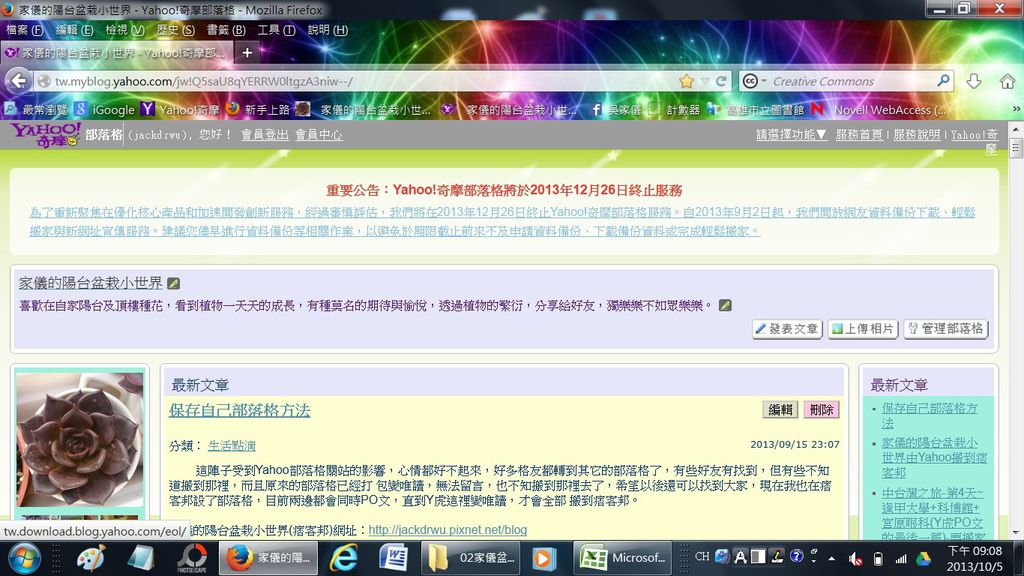1024x576 pixels.
Task: Click the 會員中心 link
Action: point(319,135)
